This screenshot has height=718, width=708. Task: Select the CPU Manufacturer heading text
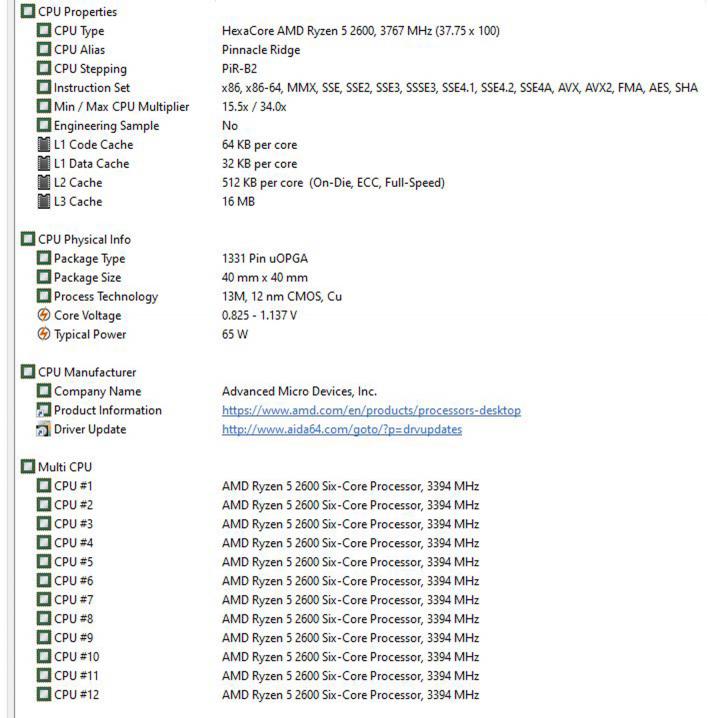(87, 372)
